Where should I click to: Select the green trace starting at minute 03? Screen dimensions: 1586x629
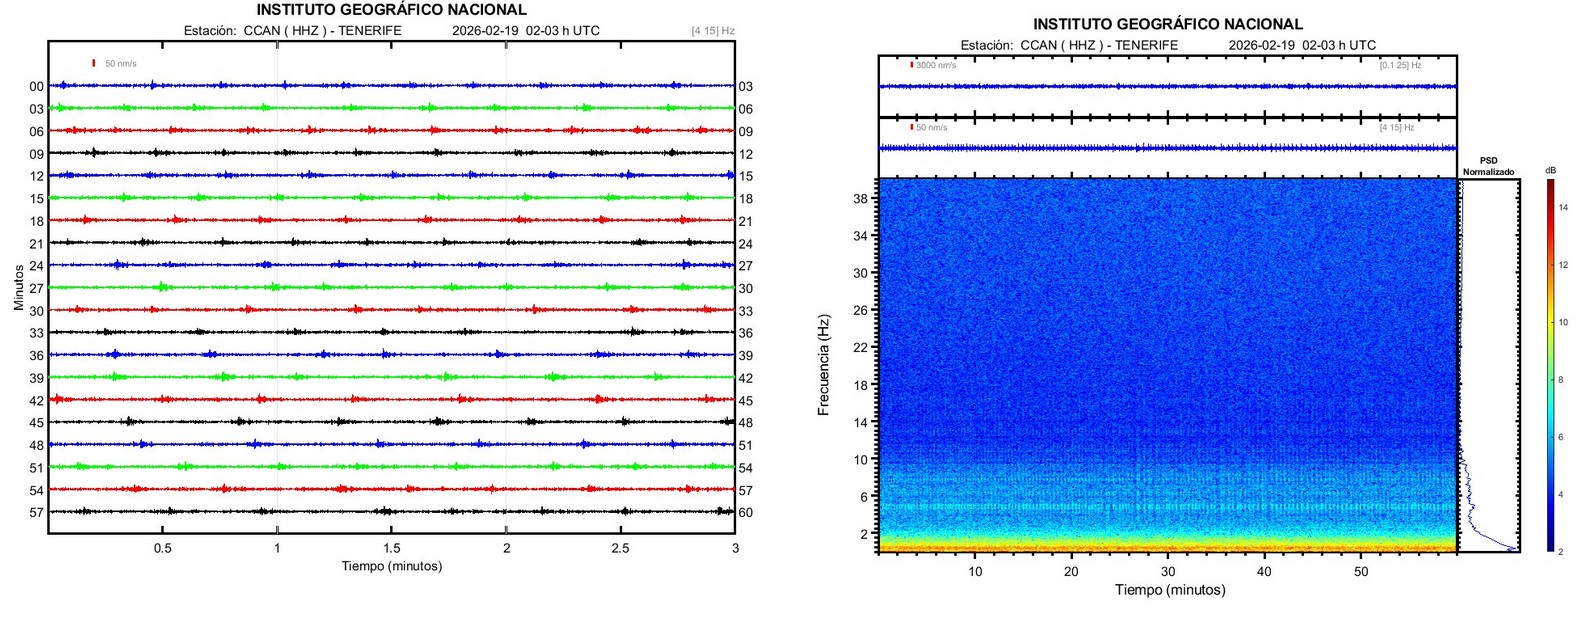[392, 108]
